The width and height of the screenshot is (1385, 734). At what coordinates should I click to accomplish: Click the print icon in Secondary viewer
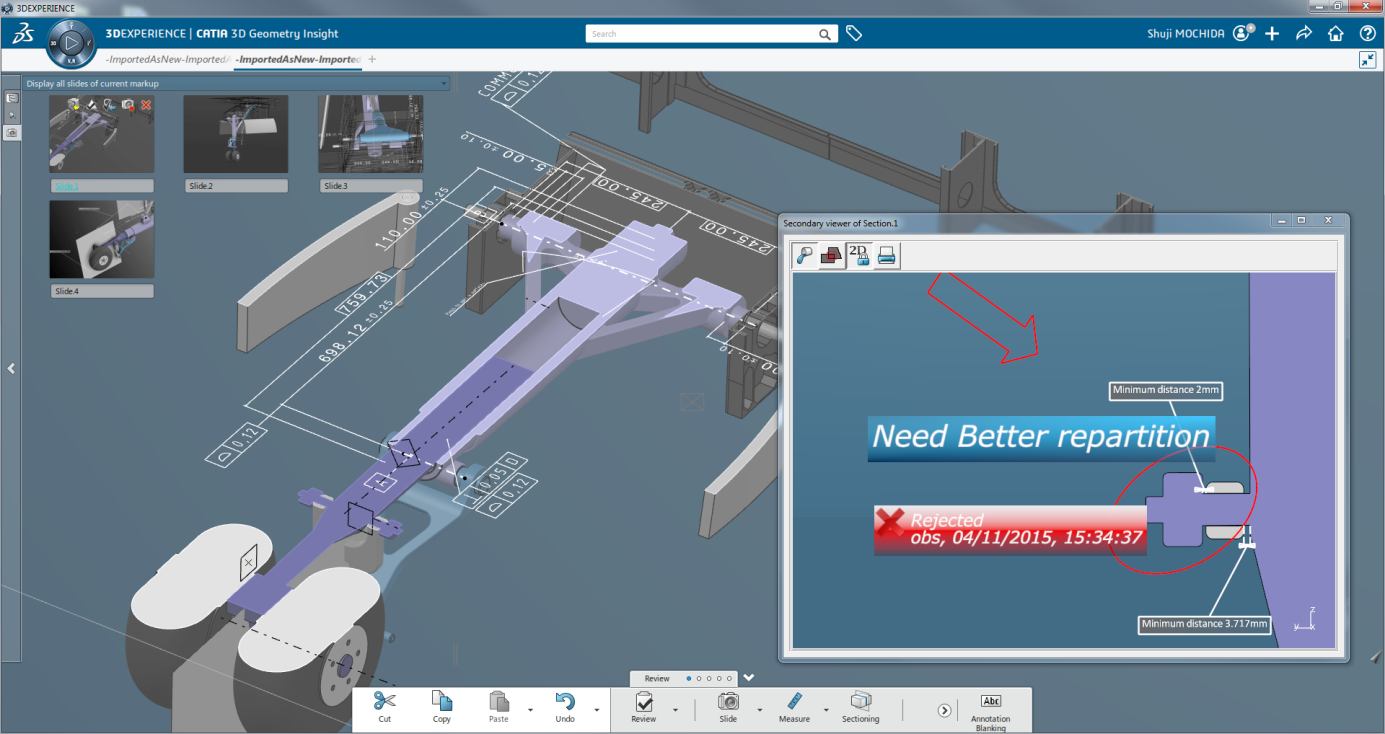point(886,256)
